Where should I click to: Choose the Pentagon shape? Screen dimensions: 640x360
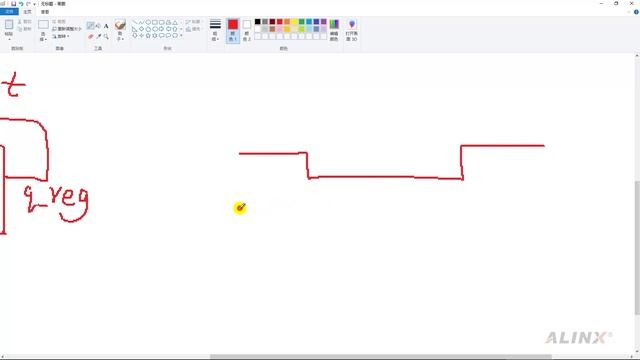pyautogui.click(x=148, y=29)
